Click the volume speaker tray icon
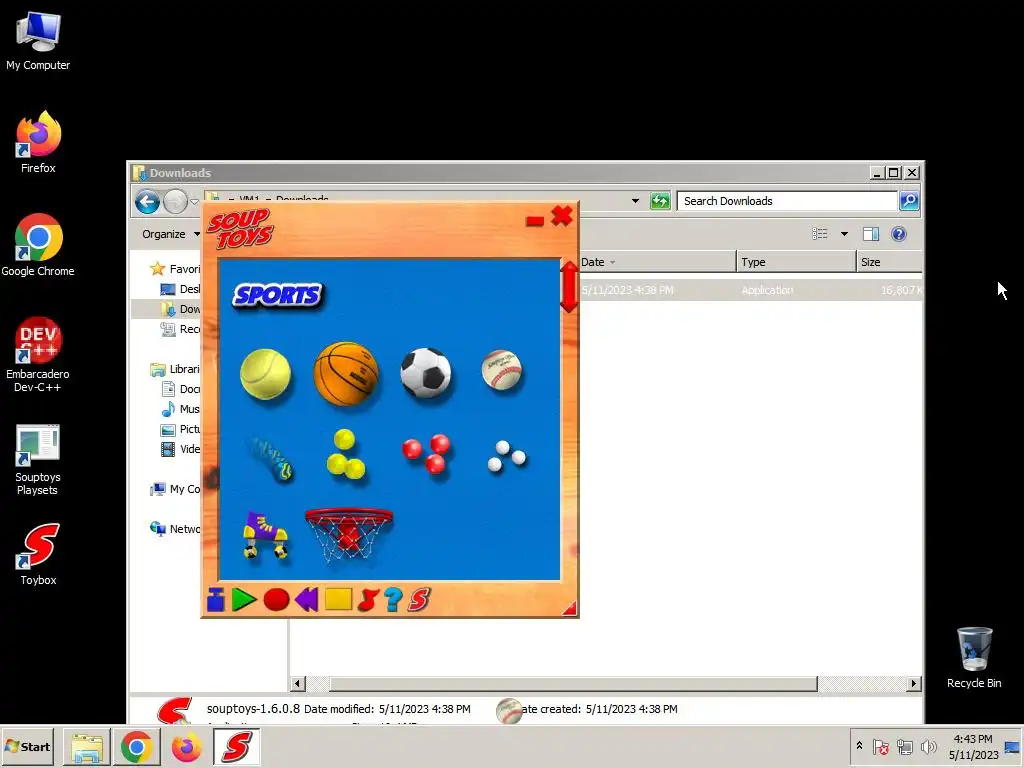Screen dimensions: 1024x768 tap(928, 746)
